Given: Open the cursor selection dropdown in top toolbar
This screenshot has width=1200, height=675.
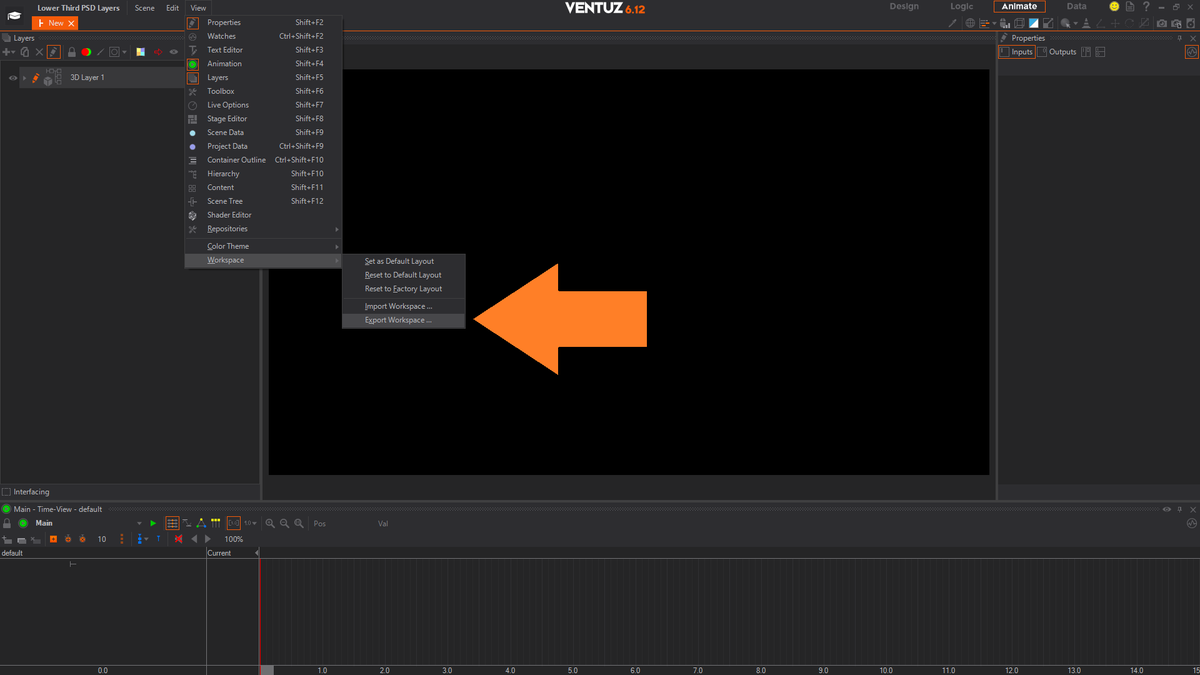Looking at the screenshot, I should point(1076,23).
